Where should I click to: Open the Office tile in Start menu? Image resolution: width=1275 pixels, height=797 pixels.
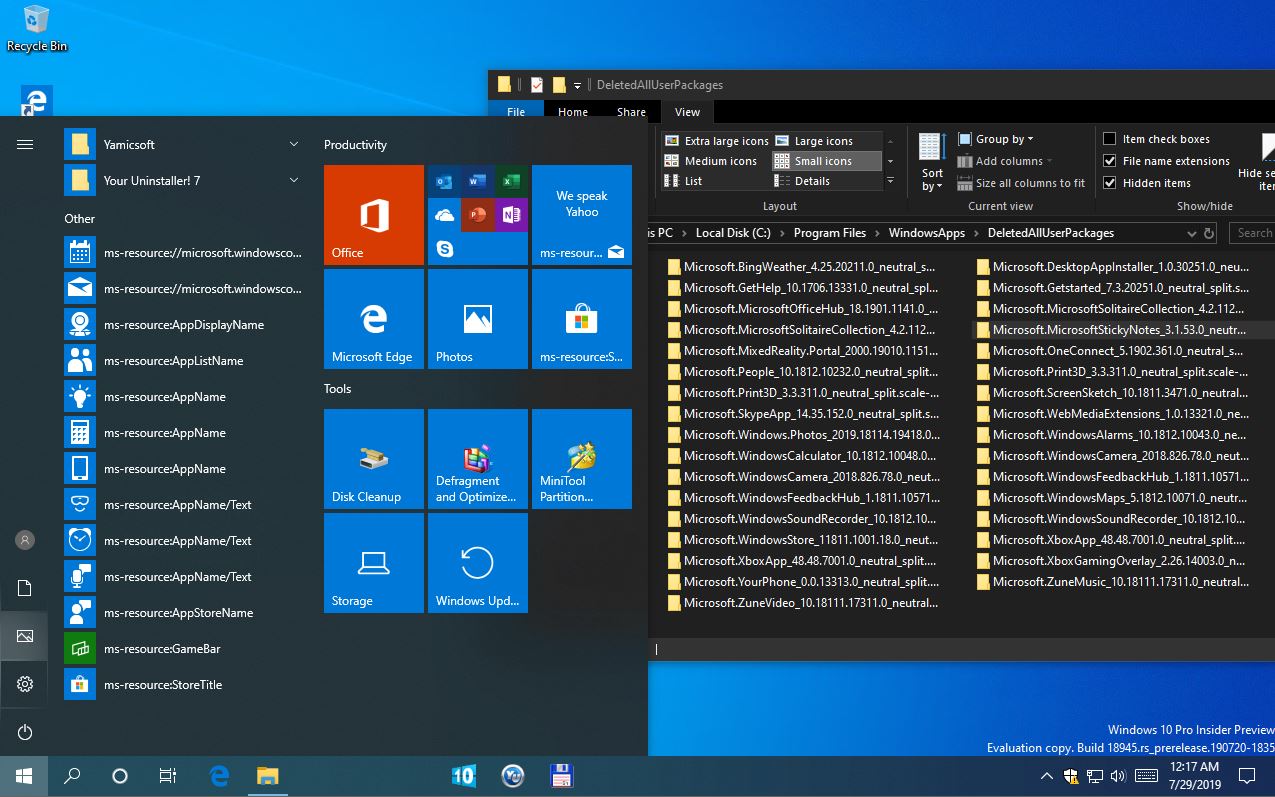coord(374,215)
